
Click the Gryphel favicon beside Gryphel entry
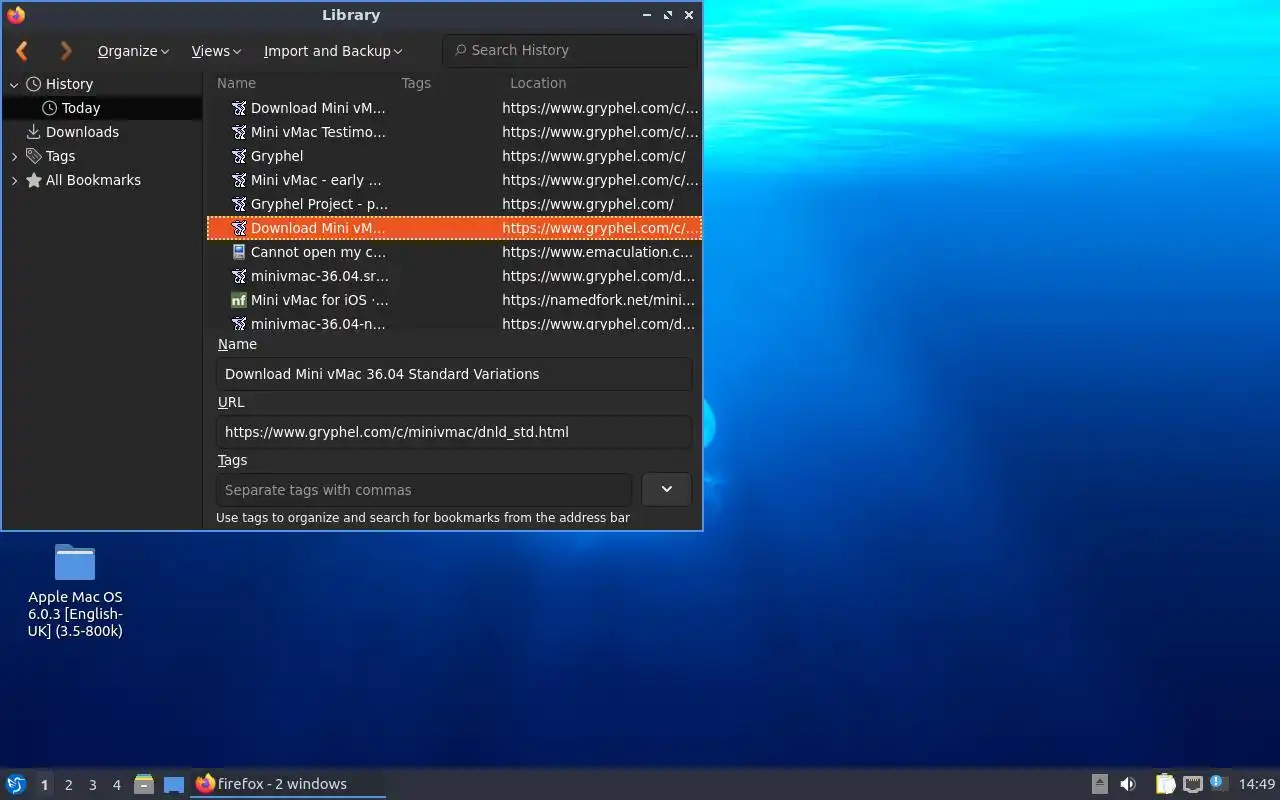(x=239, y=156)
